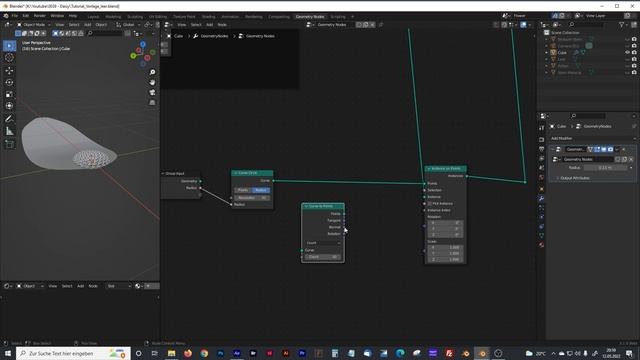Click the pan hand icon in viewport
640x360 pixels.
152,82
